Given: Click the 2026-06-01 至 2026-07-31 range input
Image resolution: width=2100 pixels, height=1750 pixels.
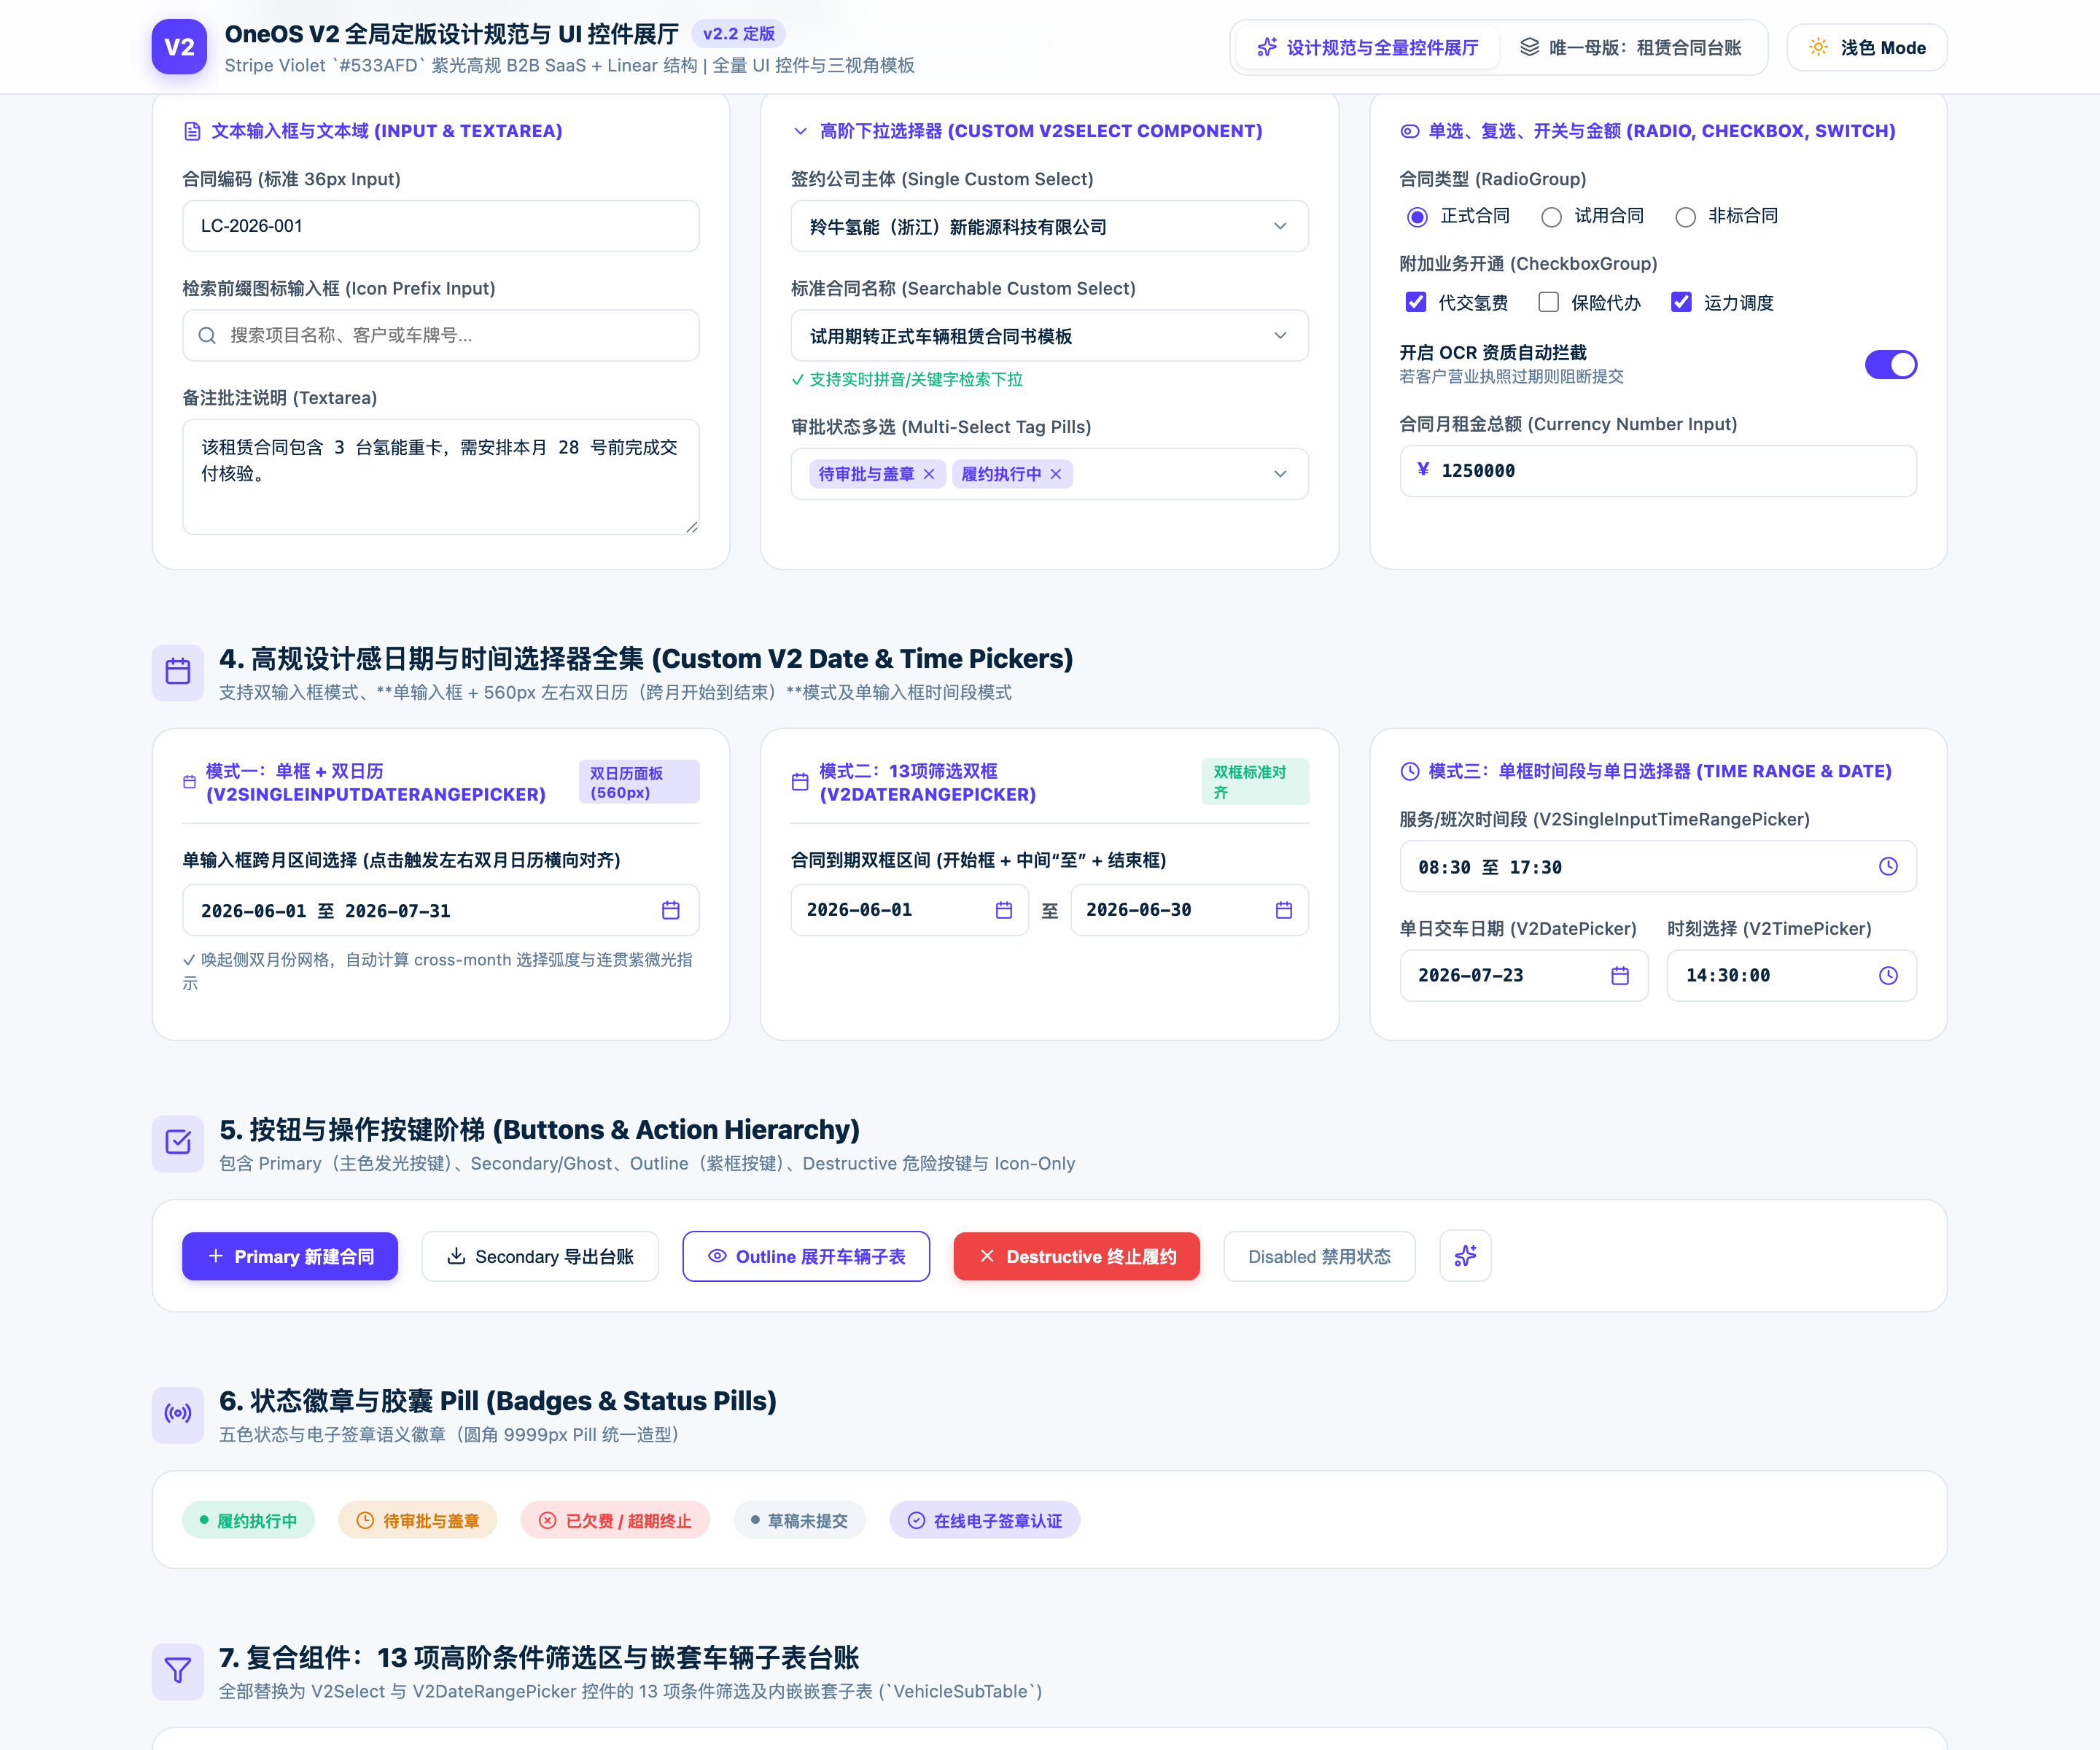Looking at the screenshot, I should [441, 910].
